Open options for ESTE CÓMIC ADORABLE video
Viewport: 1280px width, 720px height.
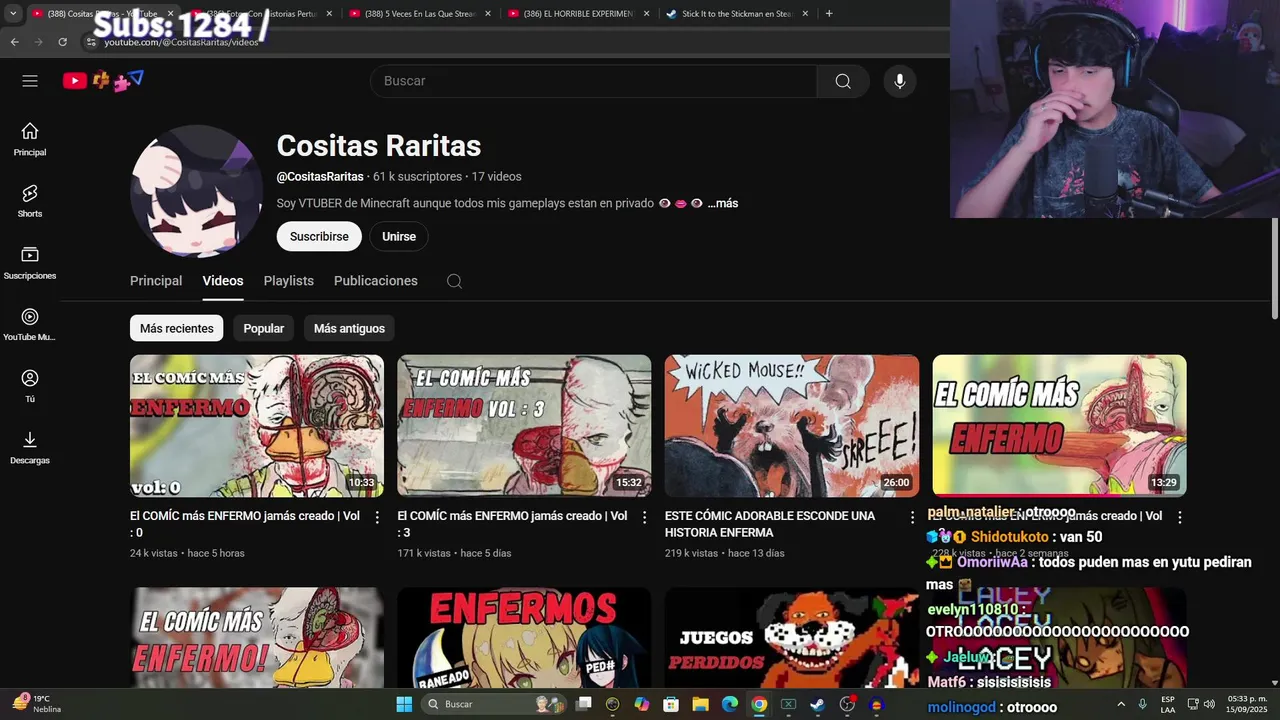912,517
